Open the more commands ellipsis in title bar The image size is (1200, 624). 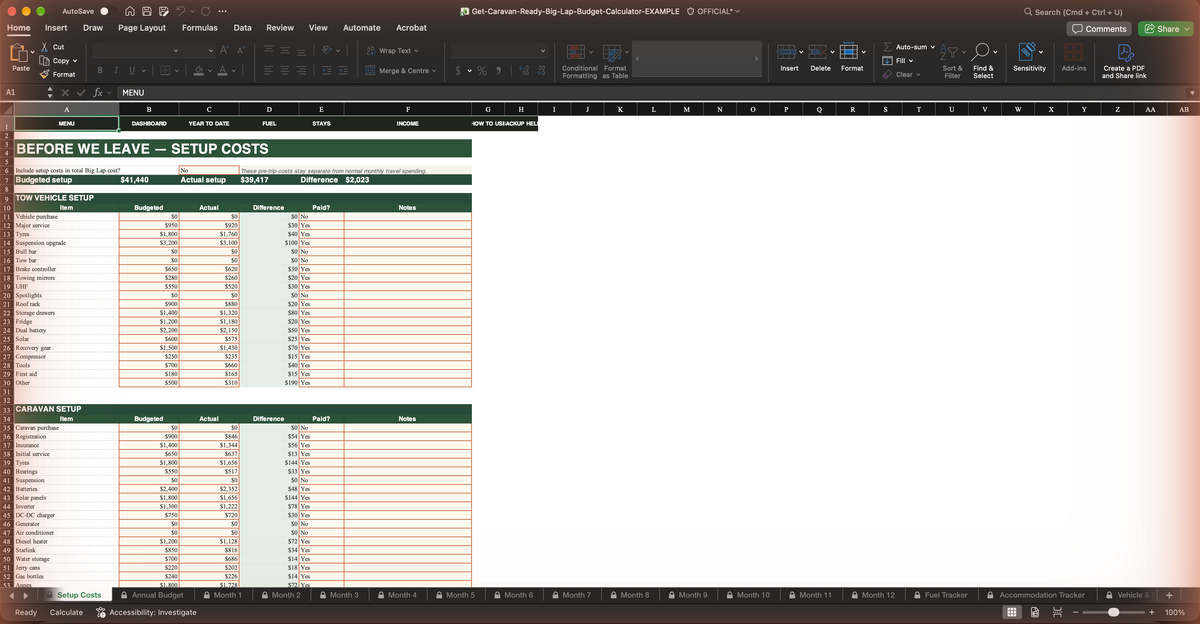tap(220, 11)
